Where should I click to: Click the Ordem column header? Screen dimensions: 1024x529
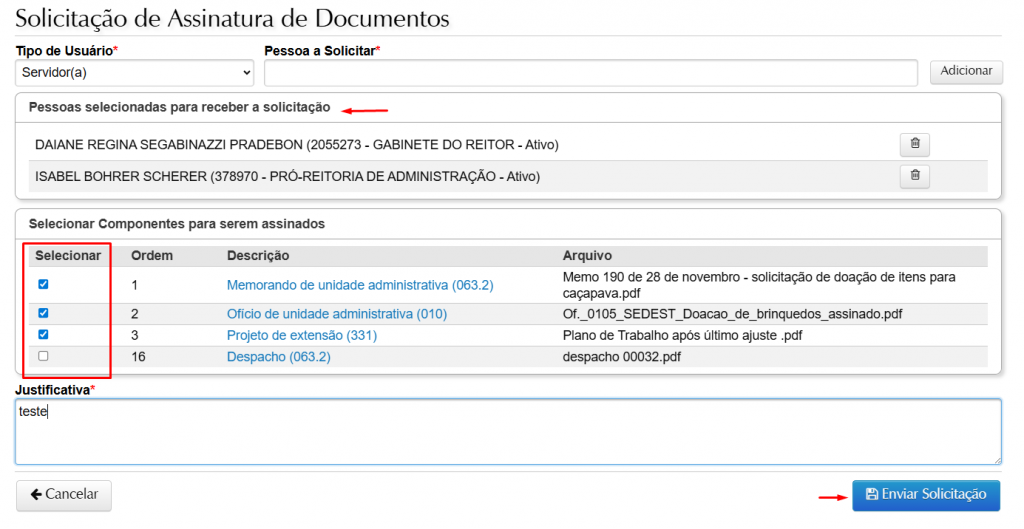(152, 256)
